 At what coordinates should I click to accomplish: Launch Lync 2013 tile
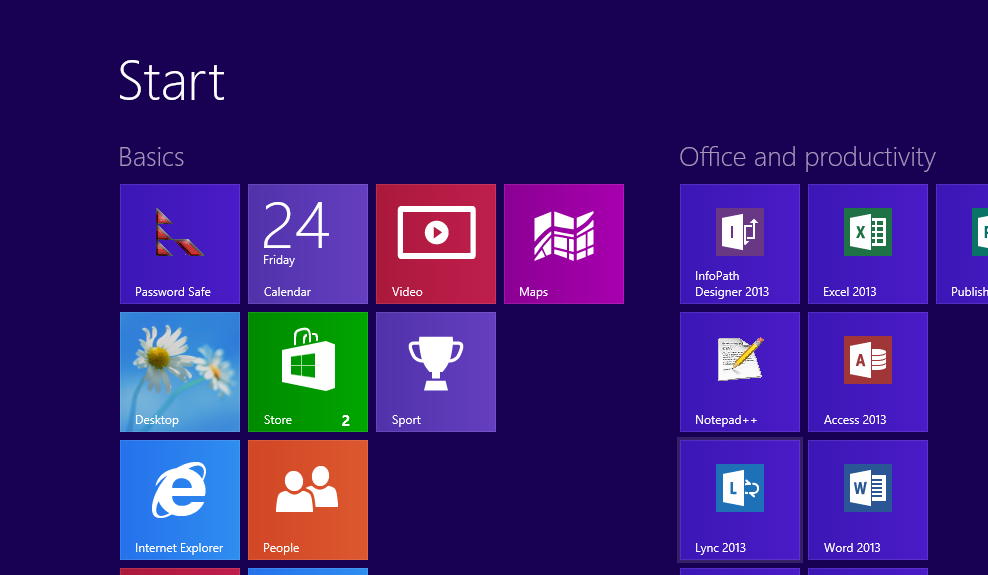(740, 500)
